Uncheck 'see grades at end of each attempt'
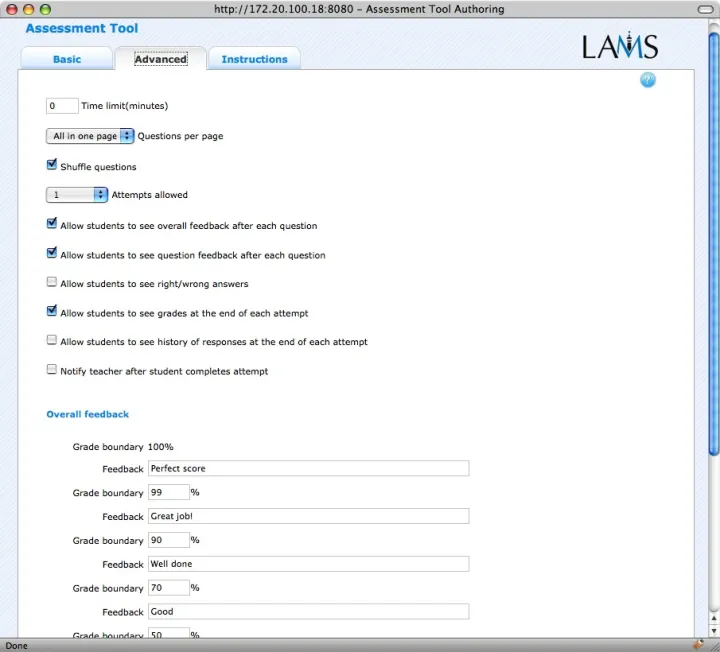 [x=52, y=312]
